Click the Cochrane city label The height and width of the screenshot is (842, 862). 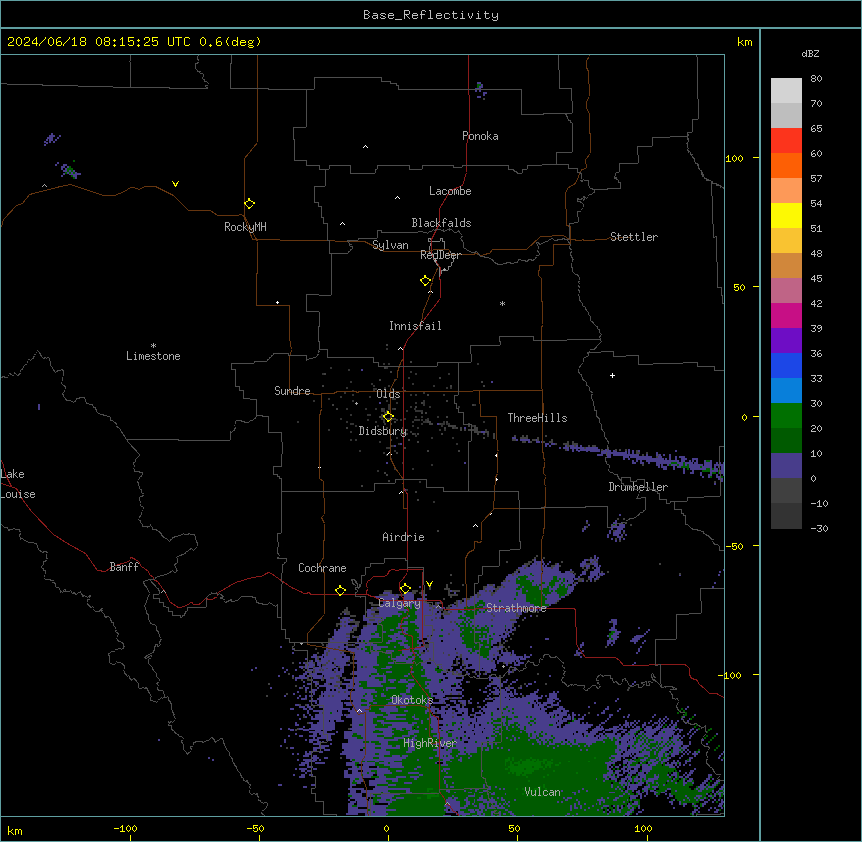coord(322,568)
